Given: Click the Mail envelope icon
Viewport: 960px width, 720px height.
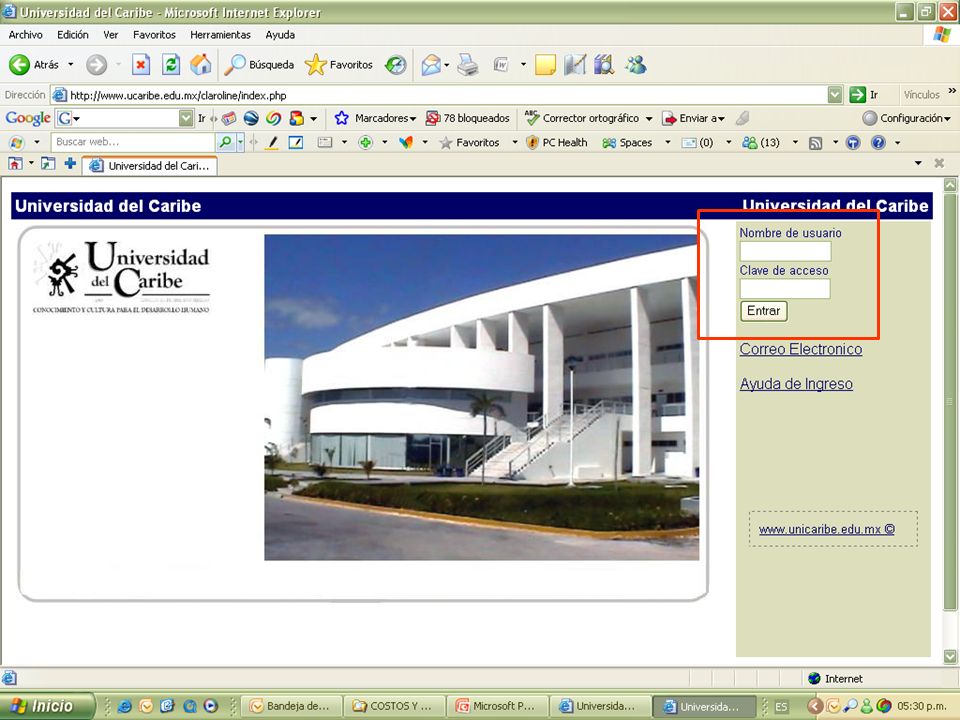Looking at the screenshot, I should pyautogui.click(x=431, y=64).
